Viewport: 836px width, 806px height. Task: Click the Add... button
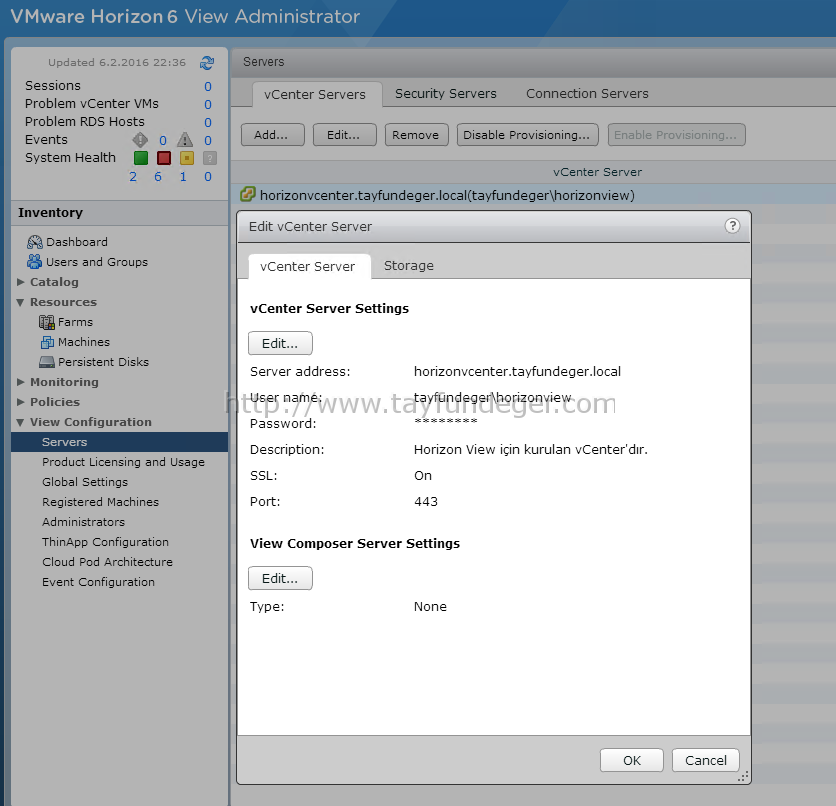272,135
